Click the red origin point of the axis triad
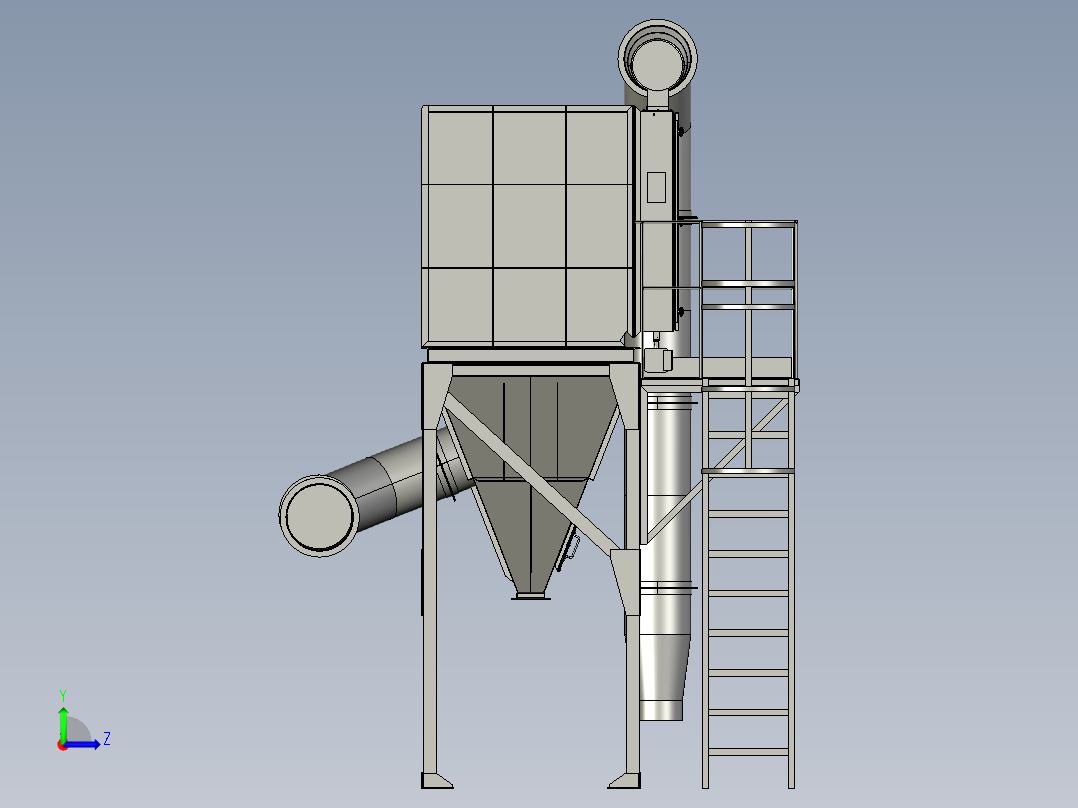The image size is (1078, 808). [63, 745]
